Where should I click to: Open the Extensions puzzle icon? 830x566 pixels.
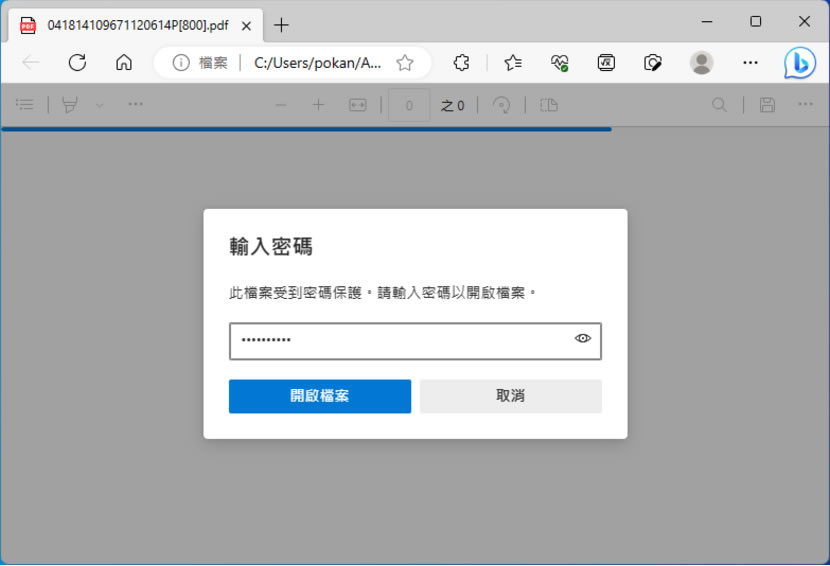tap(461, 63)
